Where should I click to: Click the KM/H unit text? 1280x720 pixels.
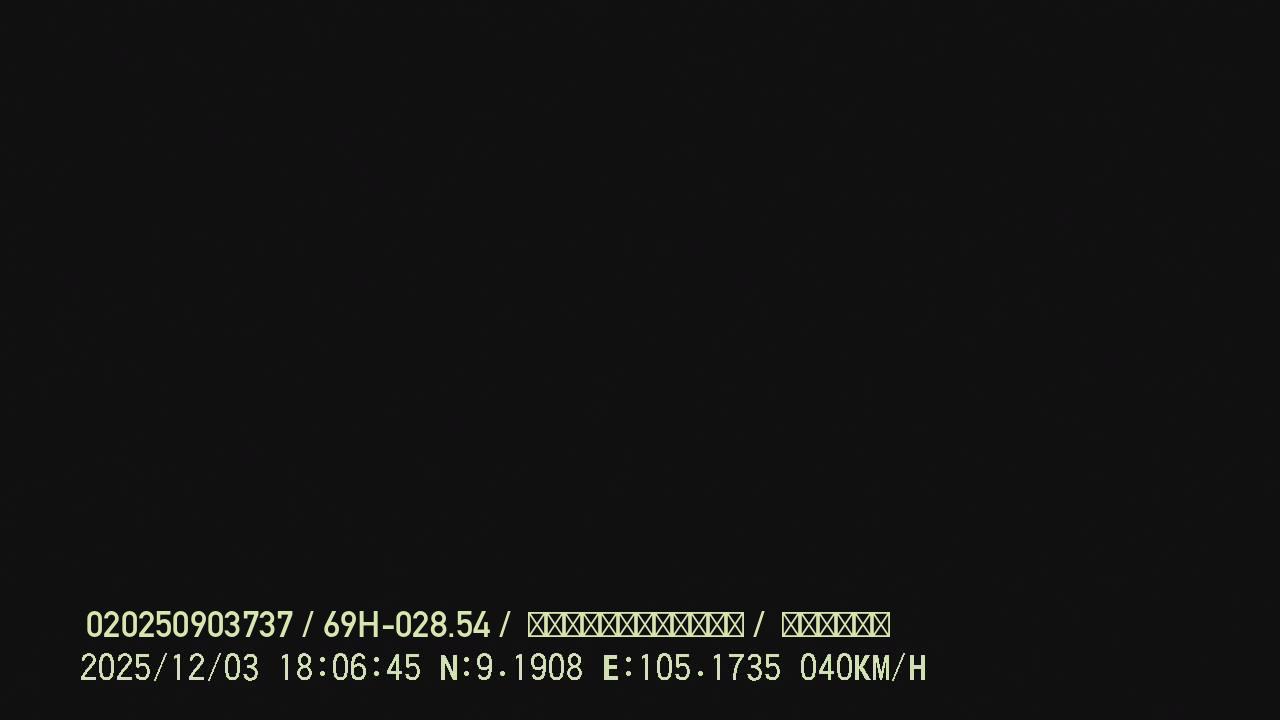[890, 668]
